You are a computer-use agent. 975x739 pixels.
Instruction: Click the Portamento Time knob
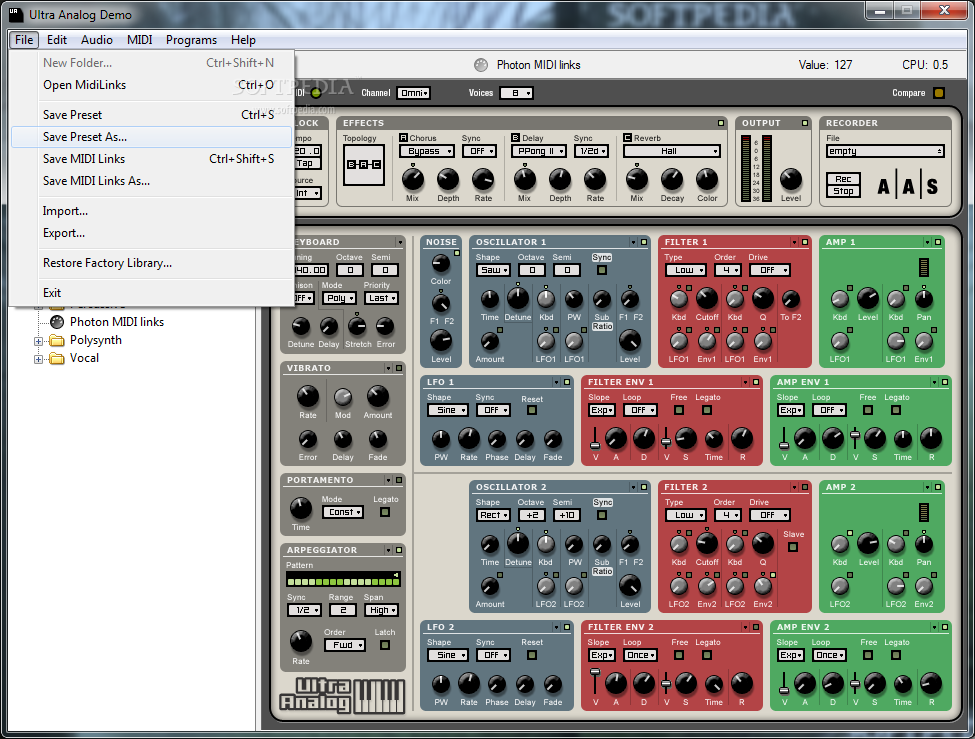tap(301, 509)
